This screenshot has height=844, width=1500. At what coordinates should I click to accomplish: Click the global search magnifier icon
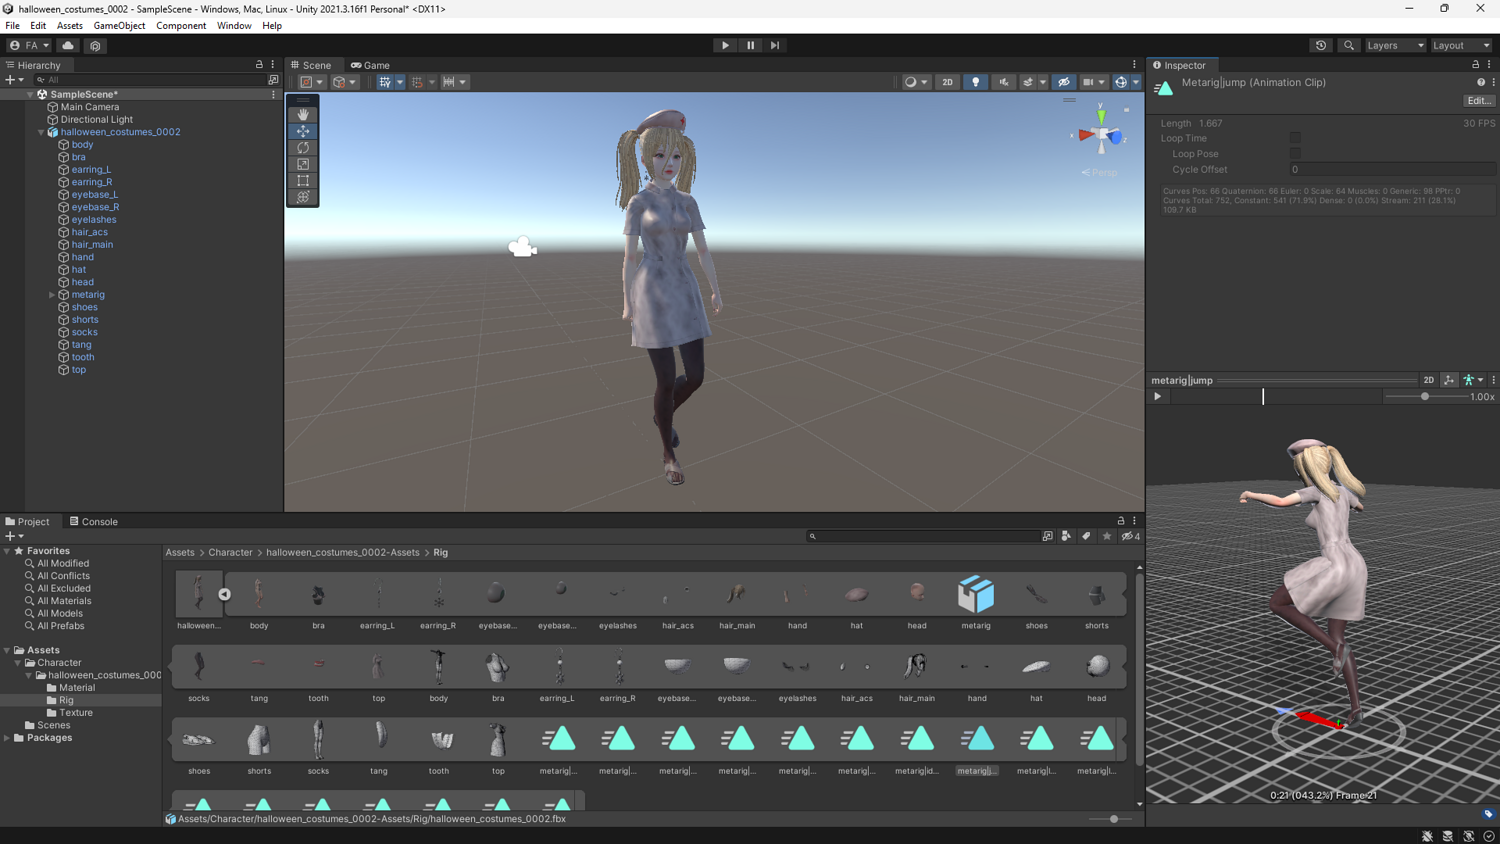pyautogui.click(x=1349, y=45)
